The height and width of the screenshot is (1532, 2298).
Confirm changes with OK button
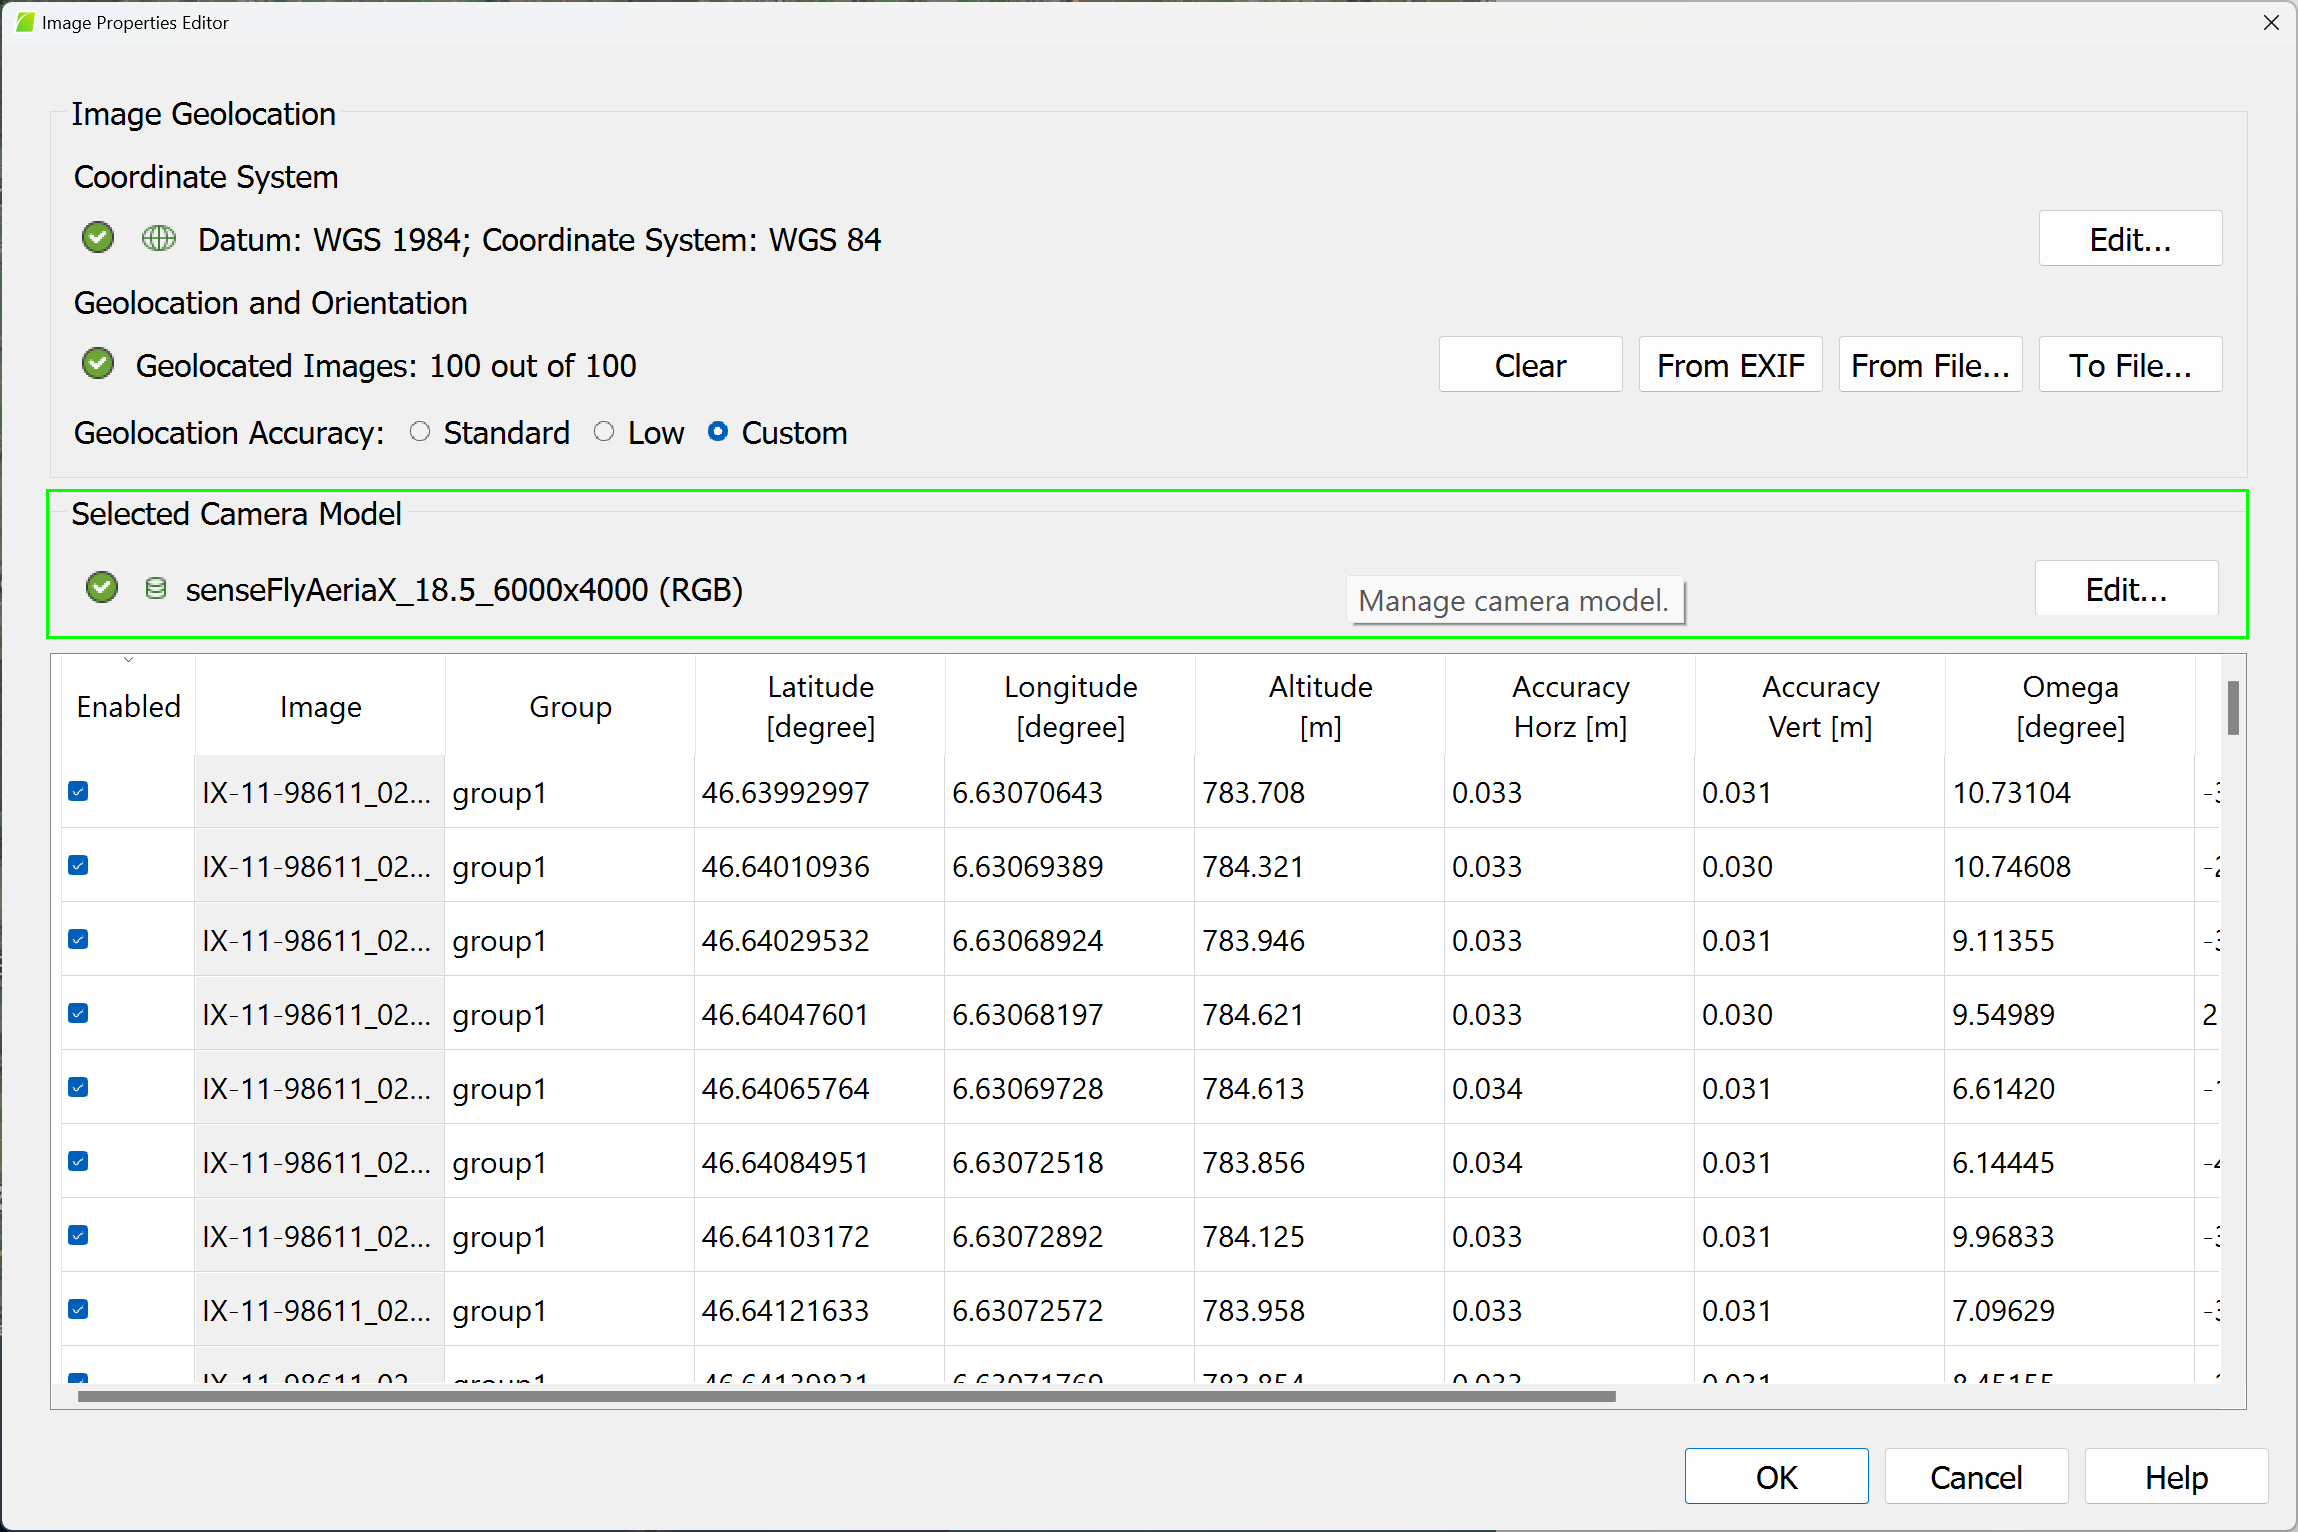click(x=1776, y=1476)
